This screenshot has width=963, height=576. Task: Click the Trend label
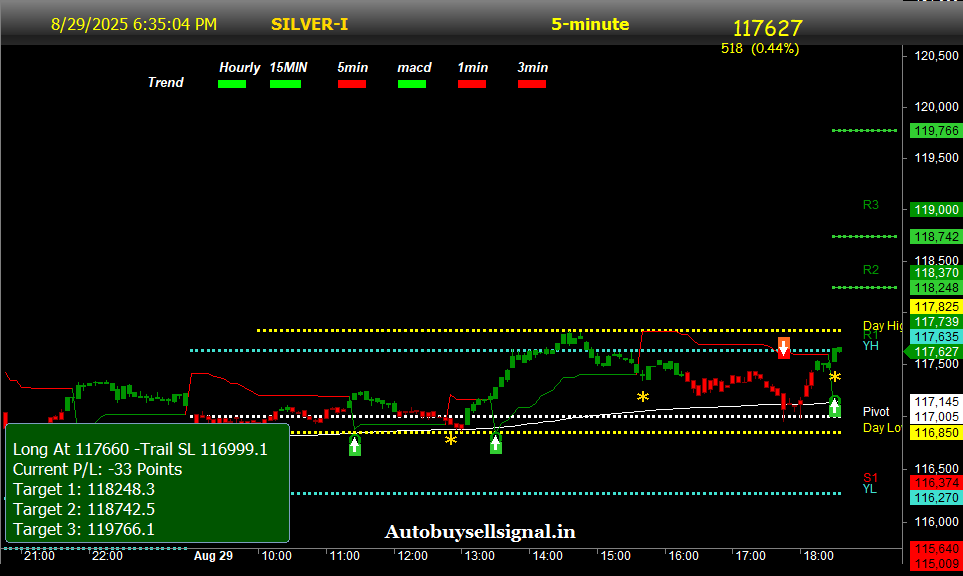(165, 82)
